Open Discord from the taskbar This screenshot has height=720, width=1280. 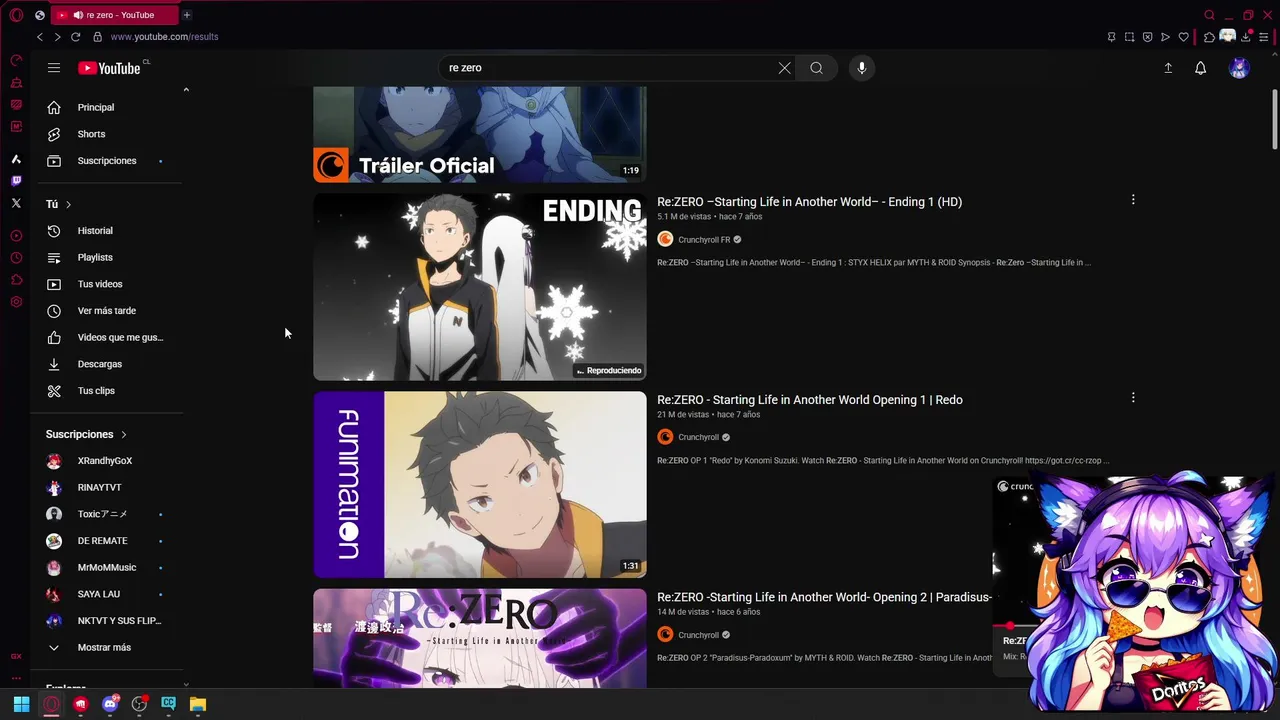coord(110,704)
